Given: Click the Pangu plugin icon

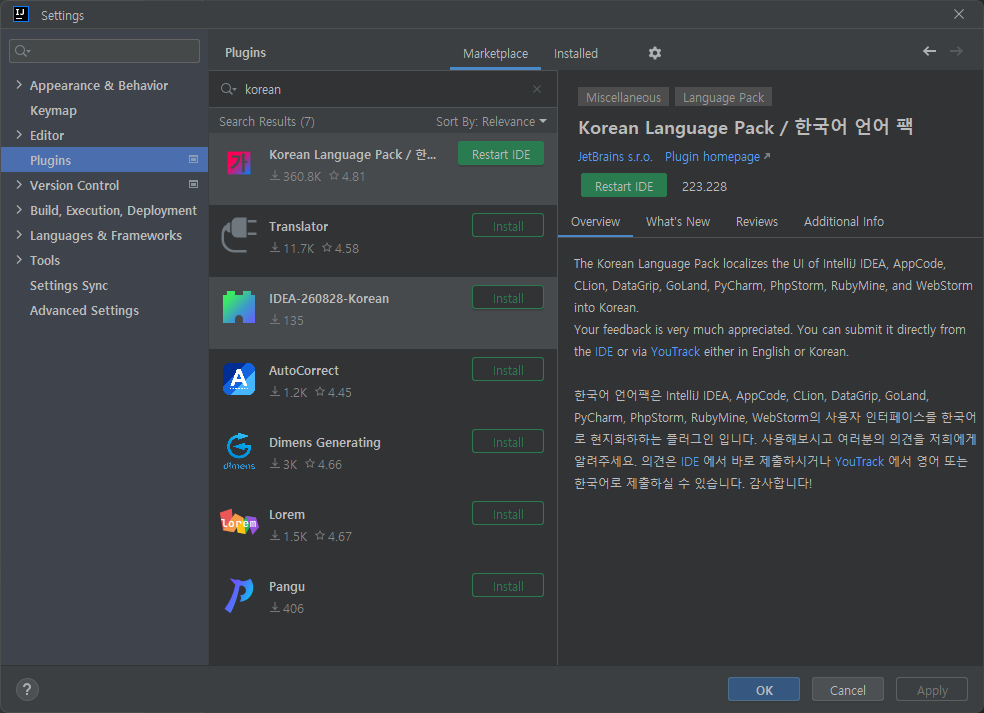Looking at the screenshot, I should click(x=239, y=595).
